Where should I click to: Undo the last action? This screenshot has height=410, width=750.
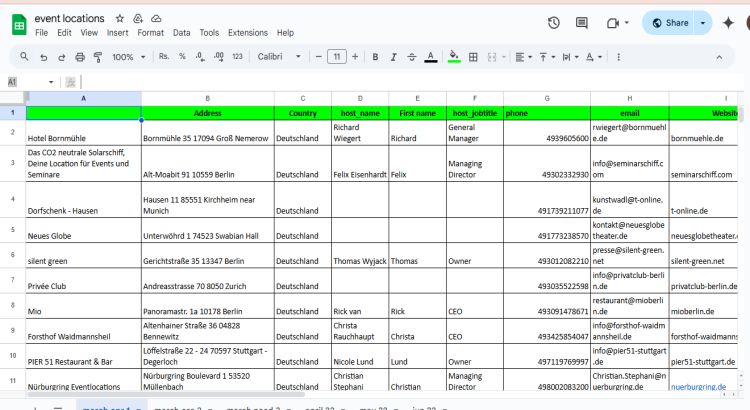click(44, 57)
